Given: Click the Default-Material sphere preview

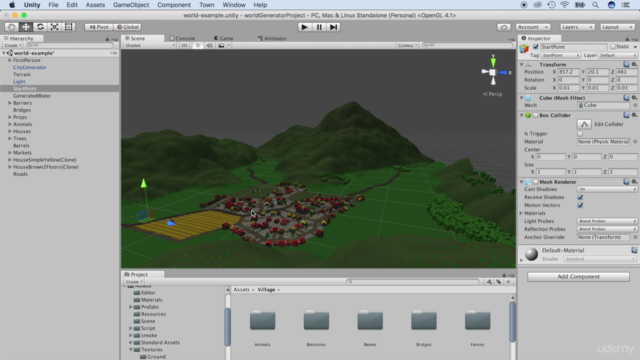Looking at the screenshot, I should [531, 254].
